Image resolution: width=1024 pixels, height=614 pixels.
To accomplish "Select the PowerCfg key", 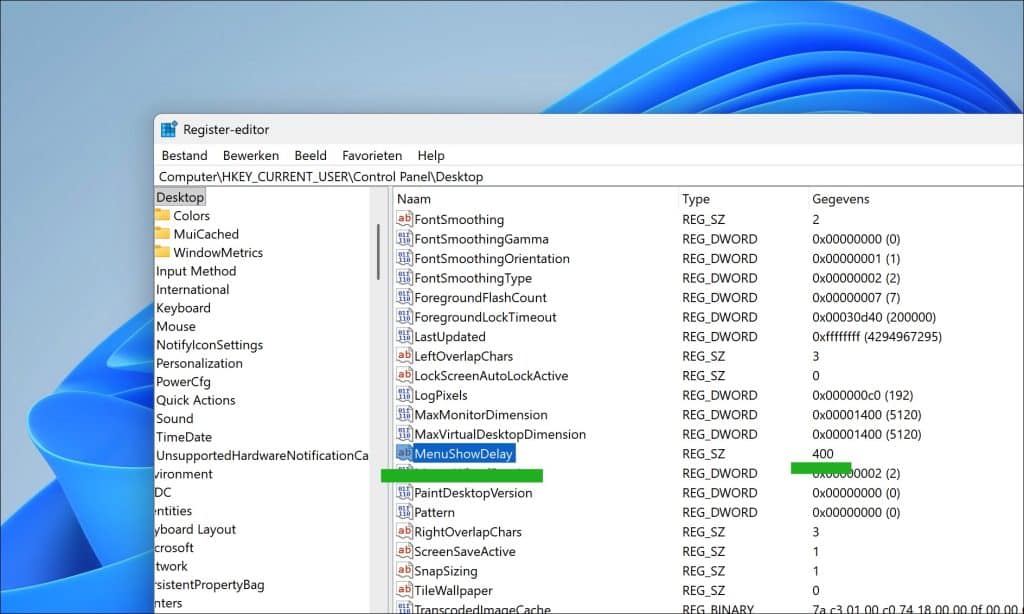I will point(183,381).
